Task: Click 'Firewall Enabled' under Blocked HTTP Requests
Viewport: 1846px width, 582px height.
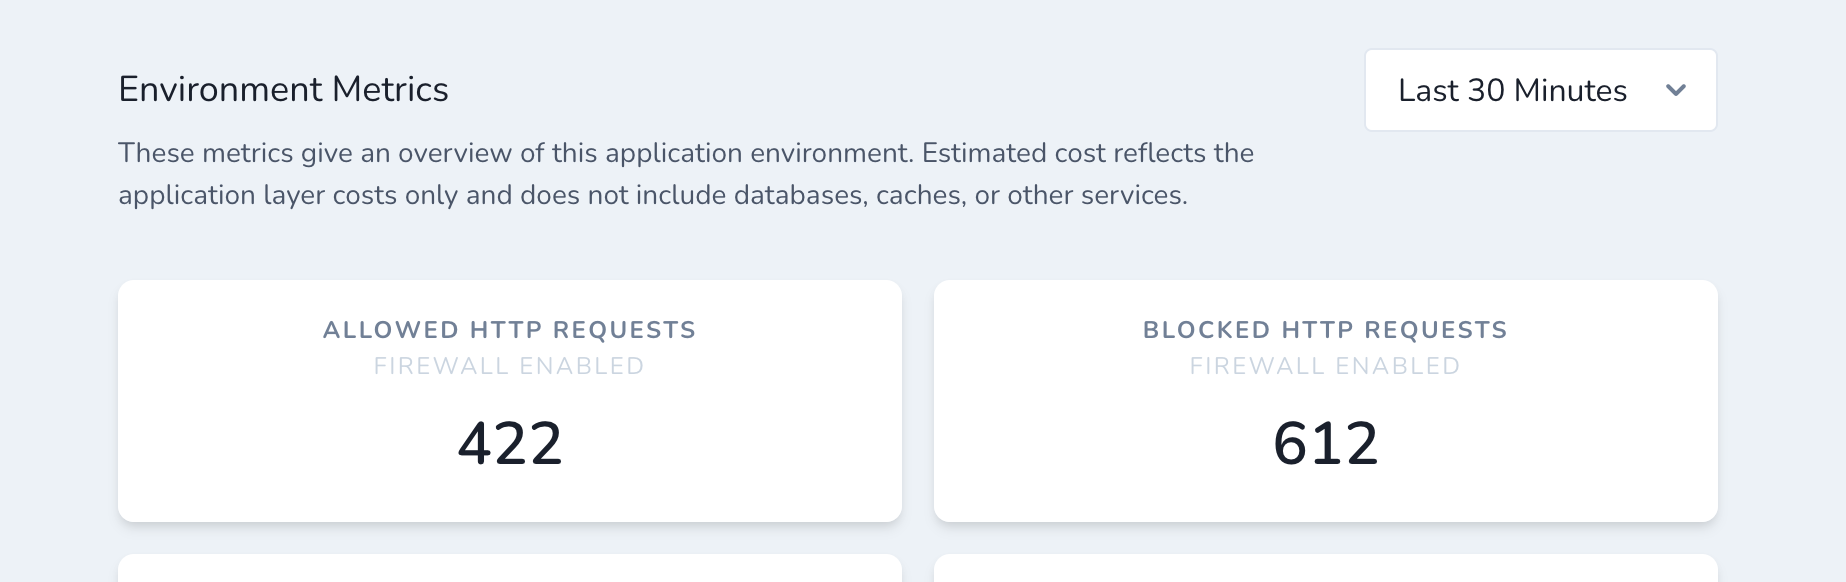Action: point(1325,366)
